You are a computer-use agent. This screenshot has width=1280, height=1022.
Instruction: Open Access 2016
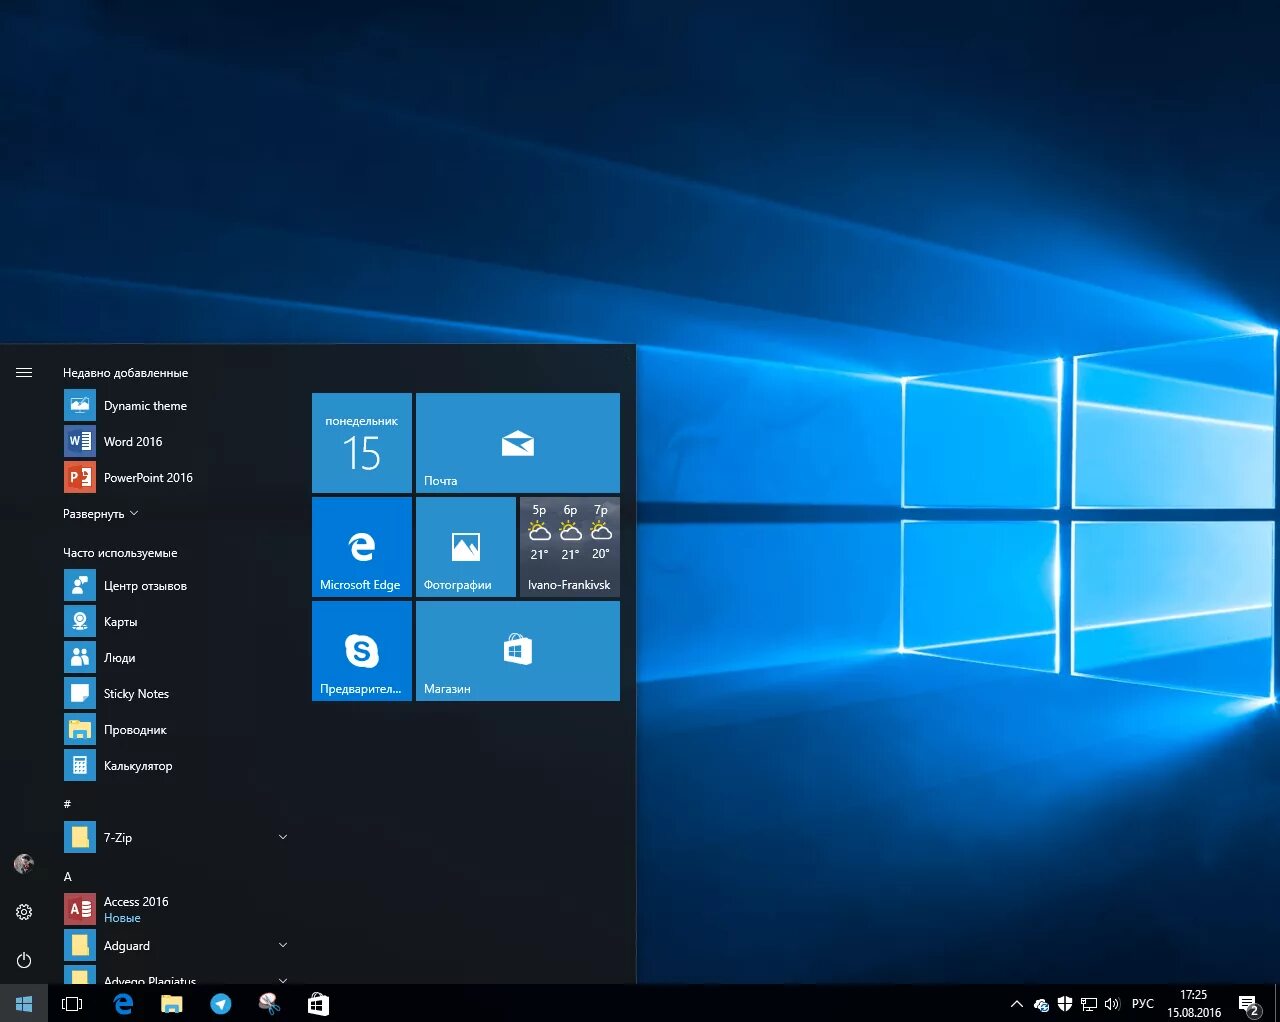pos(176,909)
